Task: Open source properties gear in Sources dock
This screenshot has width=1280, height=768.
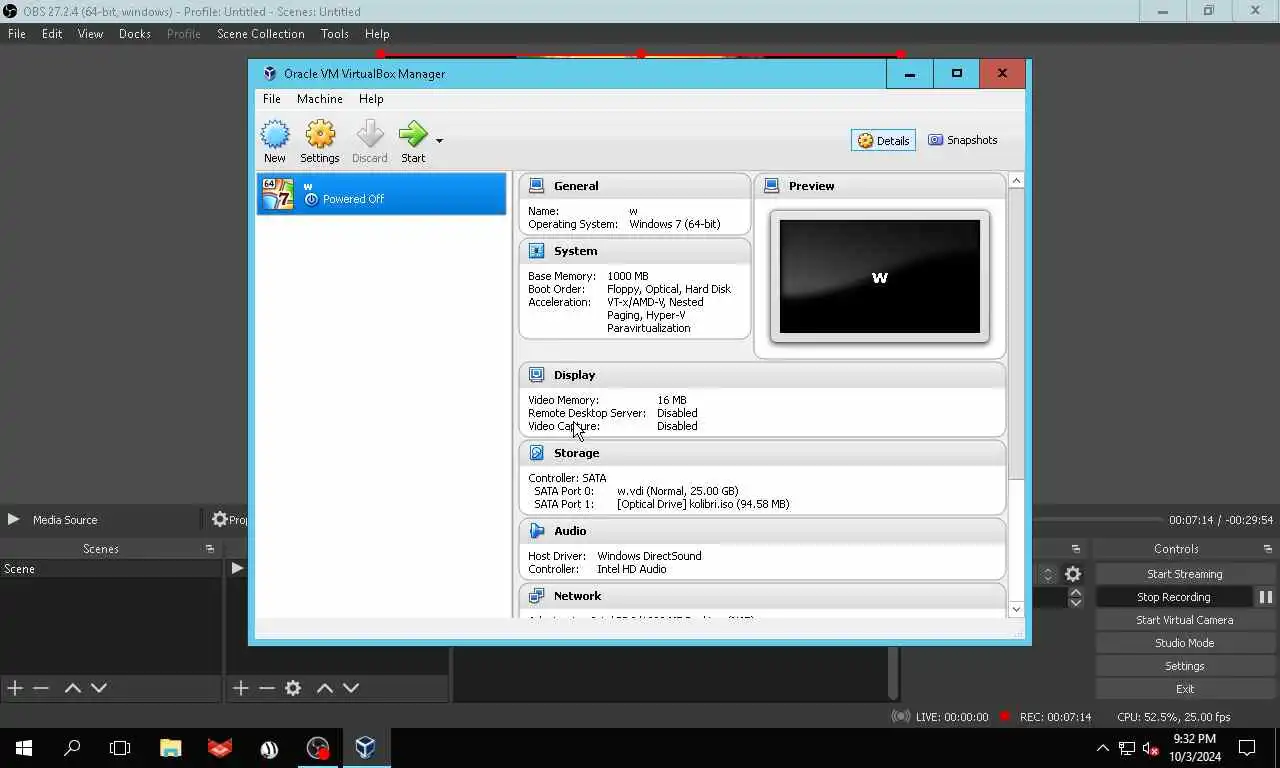Action: tap(293, 688)
